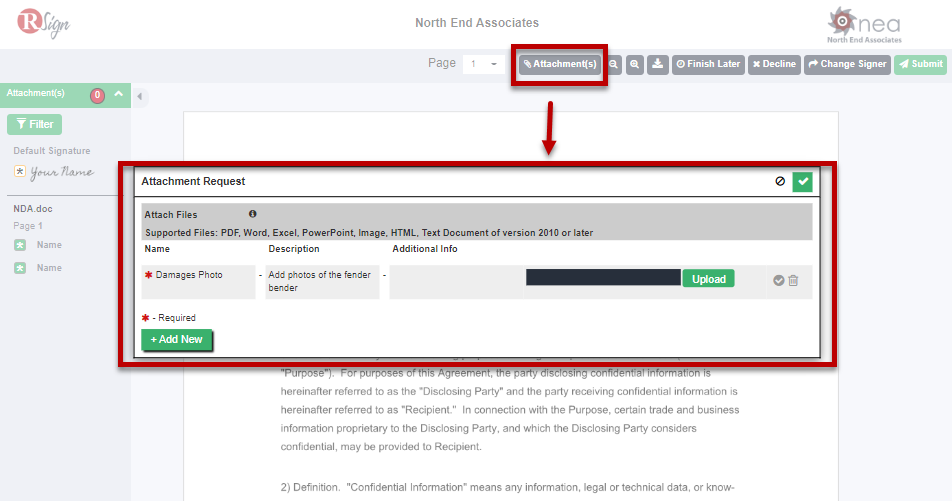Click the fender bender description field

[x=322, y=282]
